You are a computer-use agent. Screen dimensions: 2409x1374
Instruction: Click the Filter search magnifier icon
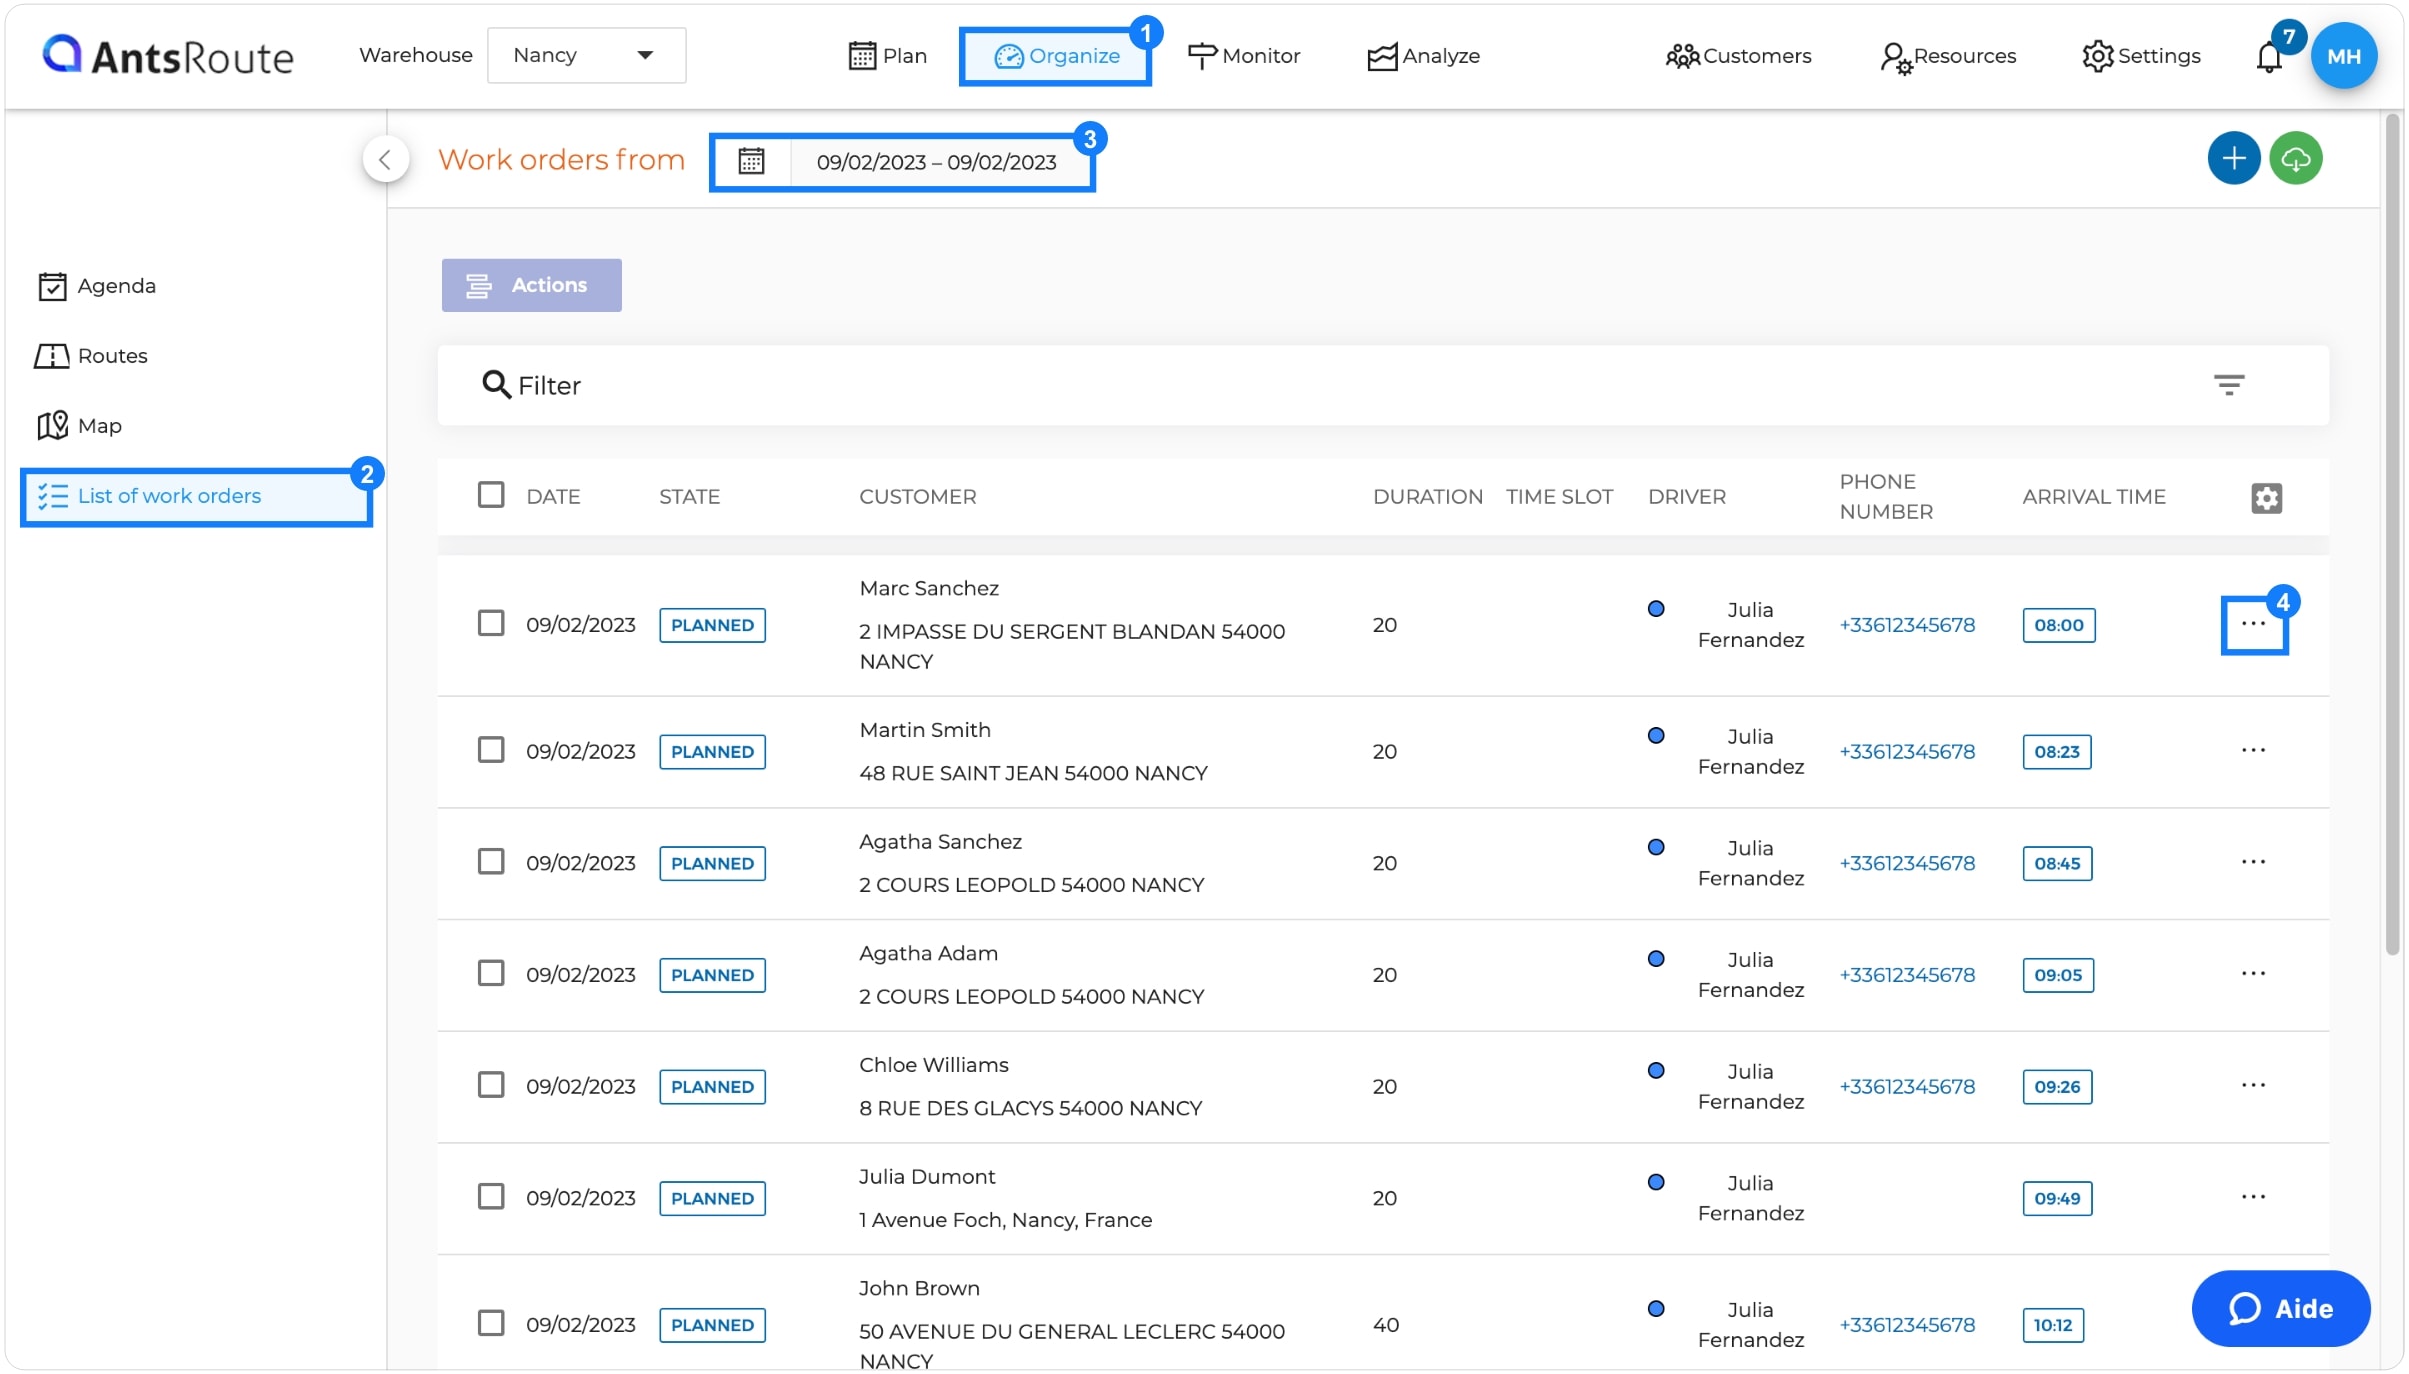point(496,384)
